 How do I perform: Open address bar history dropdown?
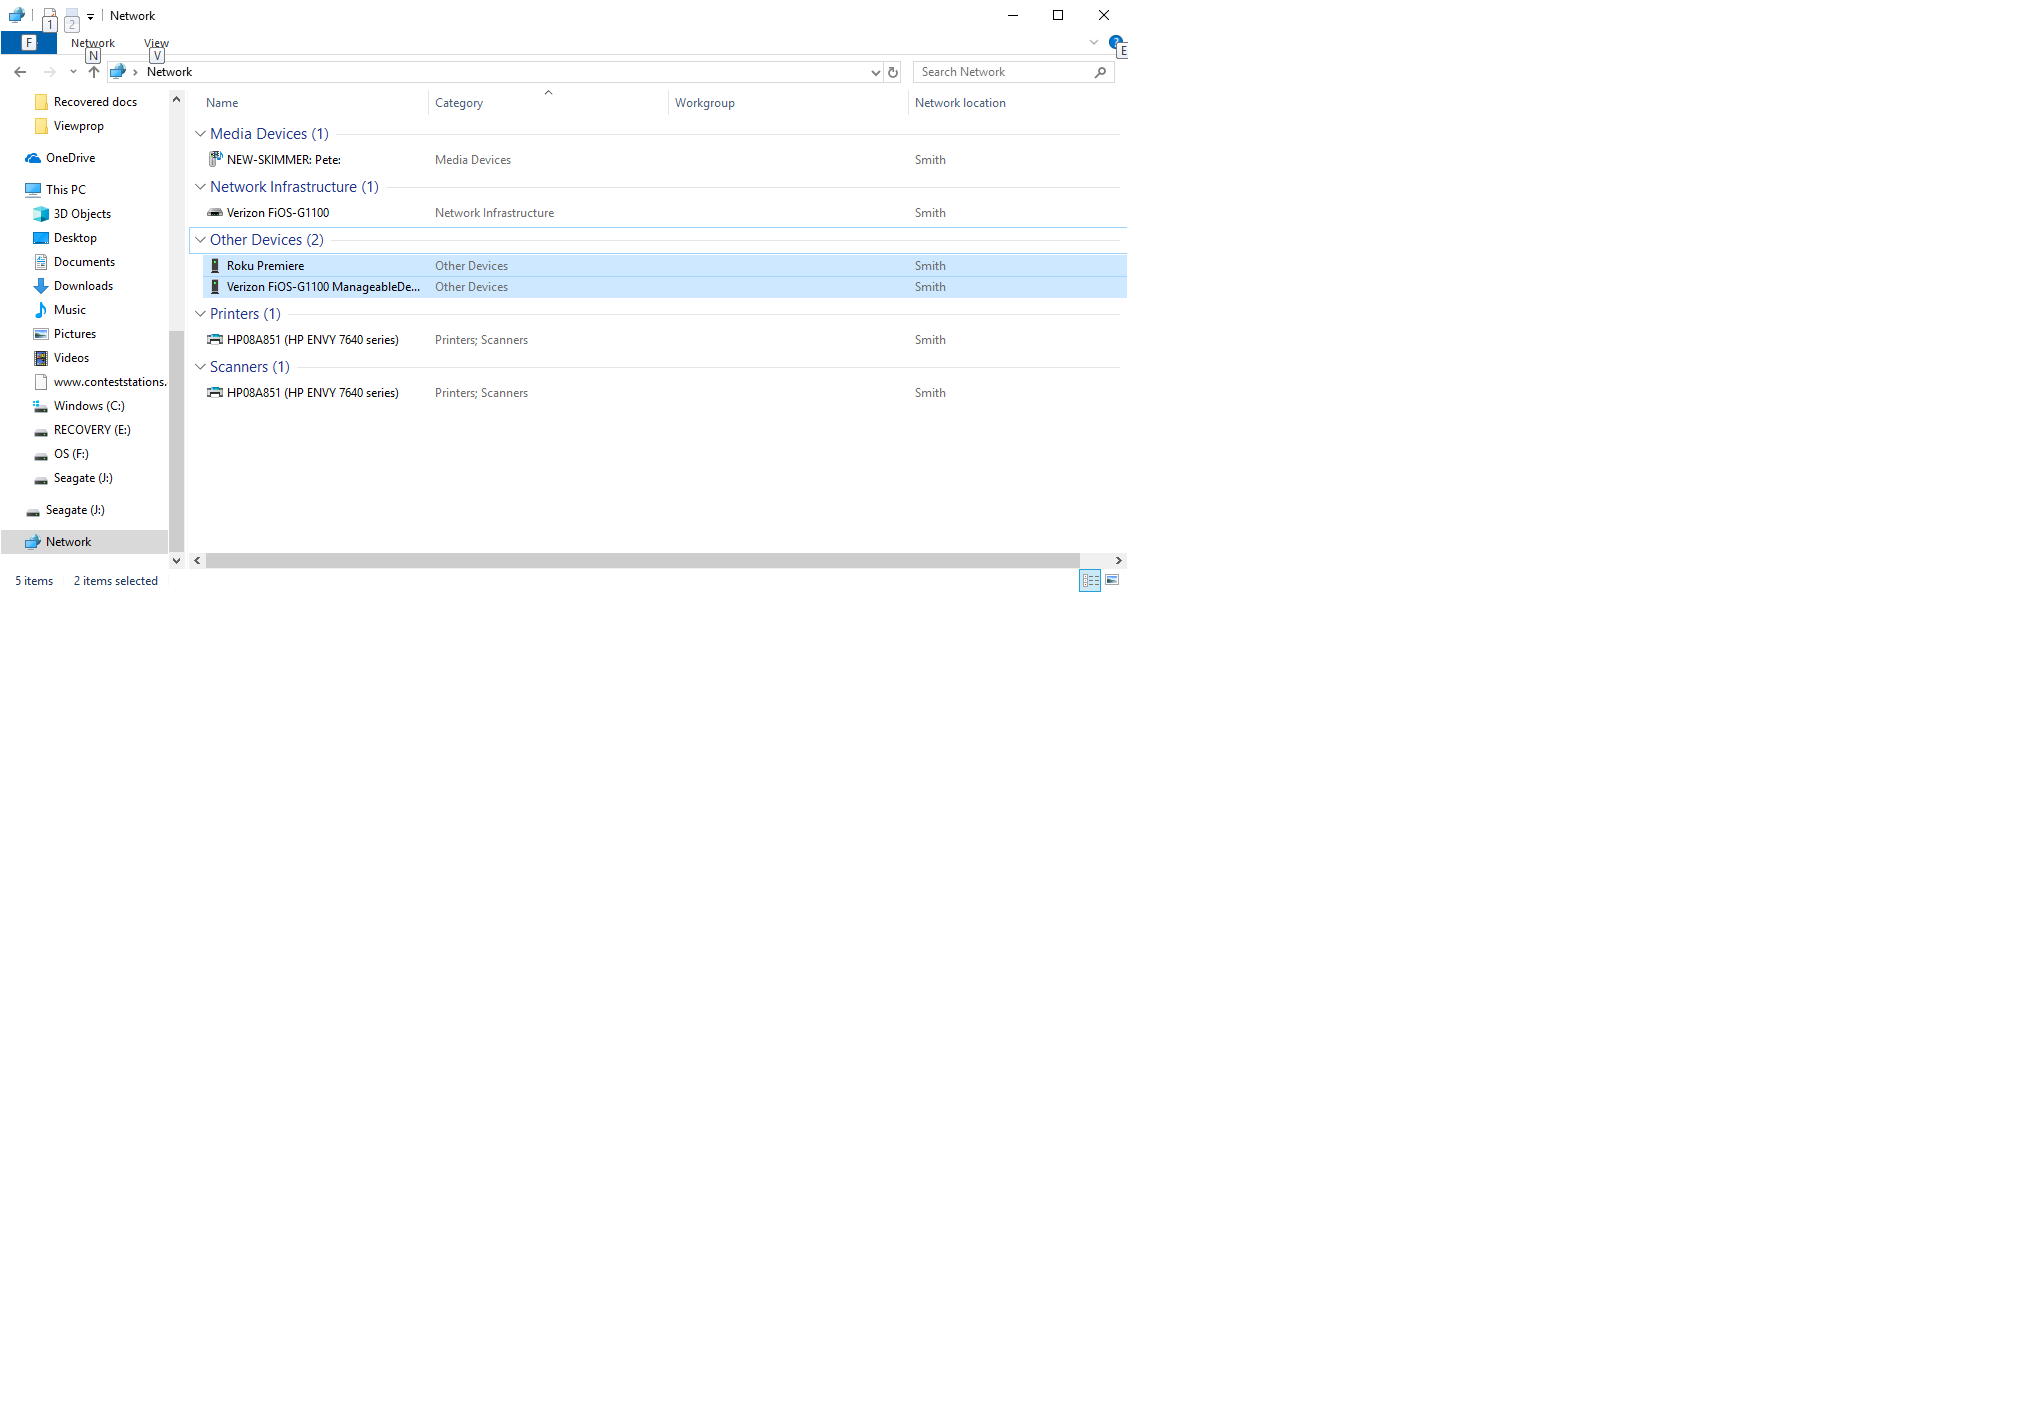point(876,72)
